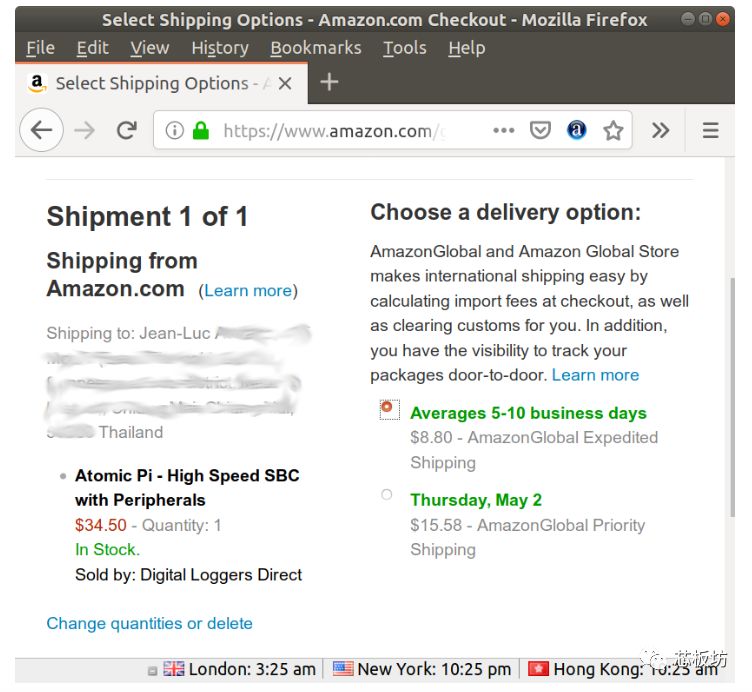Screen dimensions: 752x692
Task: Select the Select Shipping Options tab
Action: pyautogui.click(x=161, y=83)
